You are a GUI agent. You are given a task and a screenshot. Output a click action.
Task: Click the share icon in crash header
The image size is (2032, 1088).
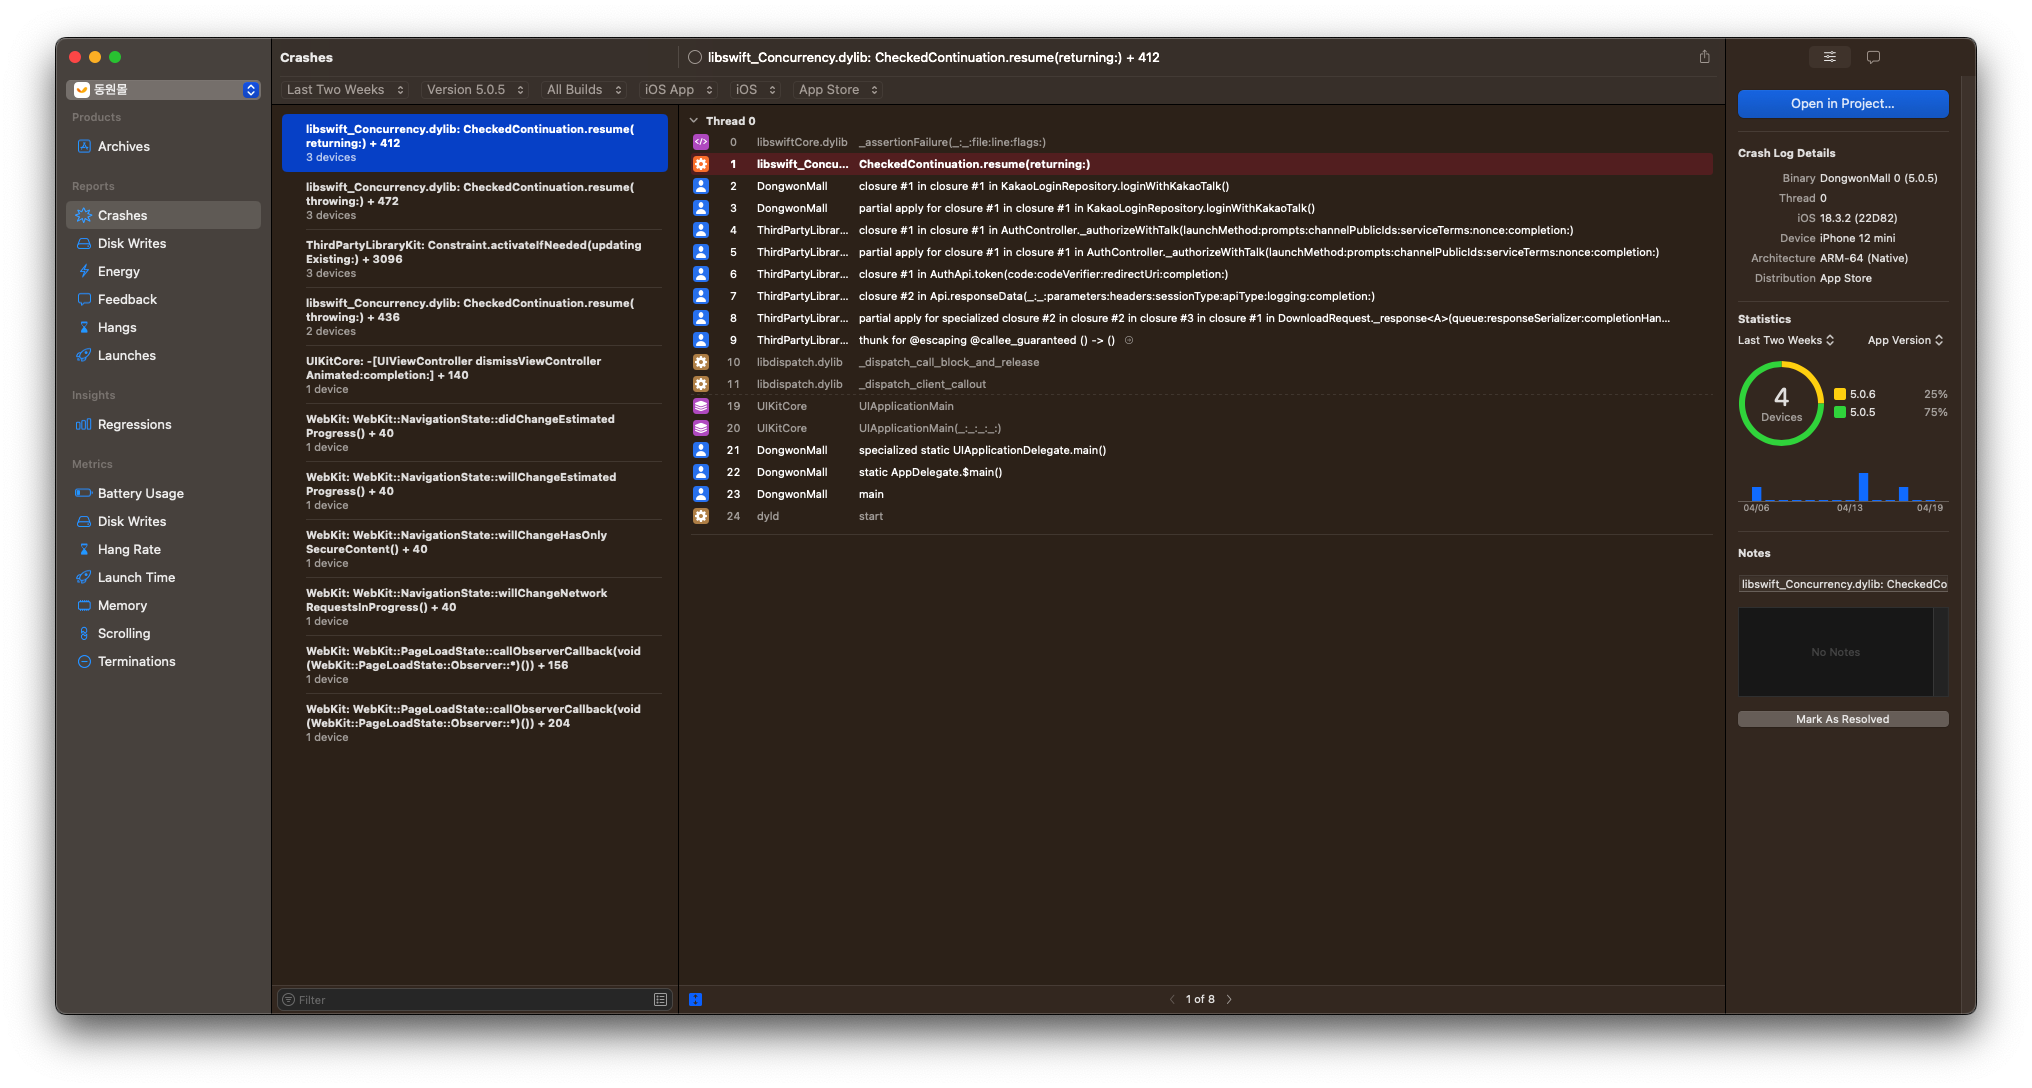[1704, 57]
